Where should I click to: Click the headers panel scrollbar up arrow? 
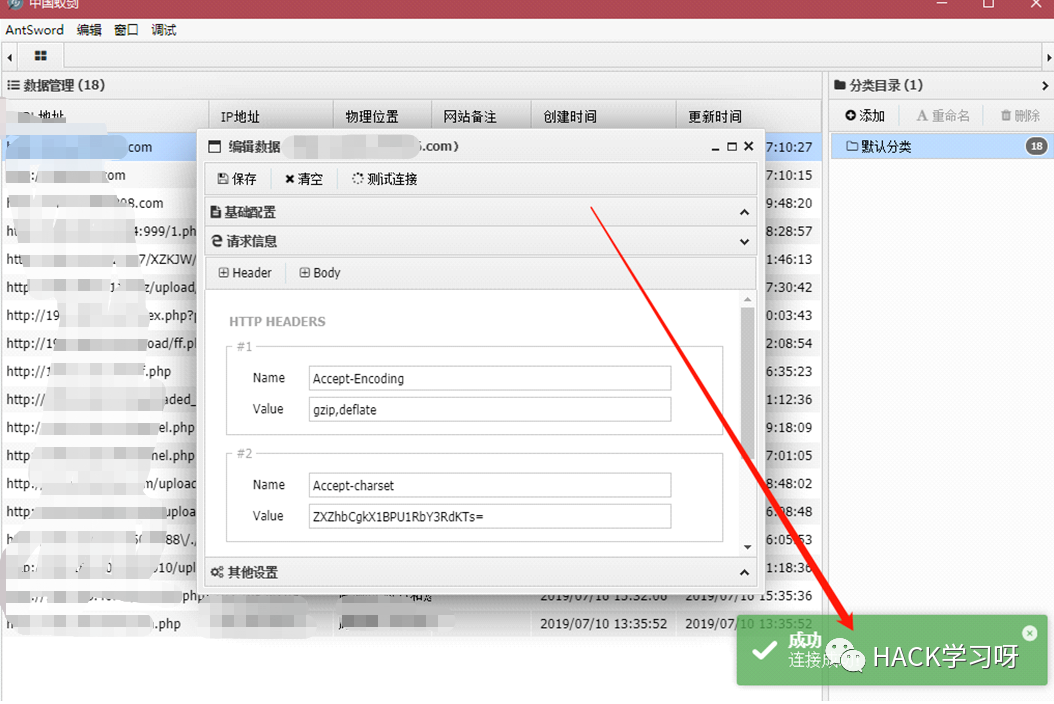[747, 299]
